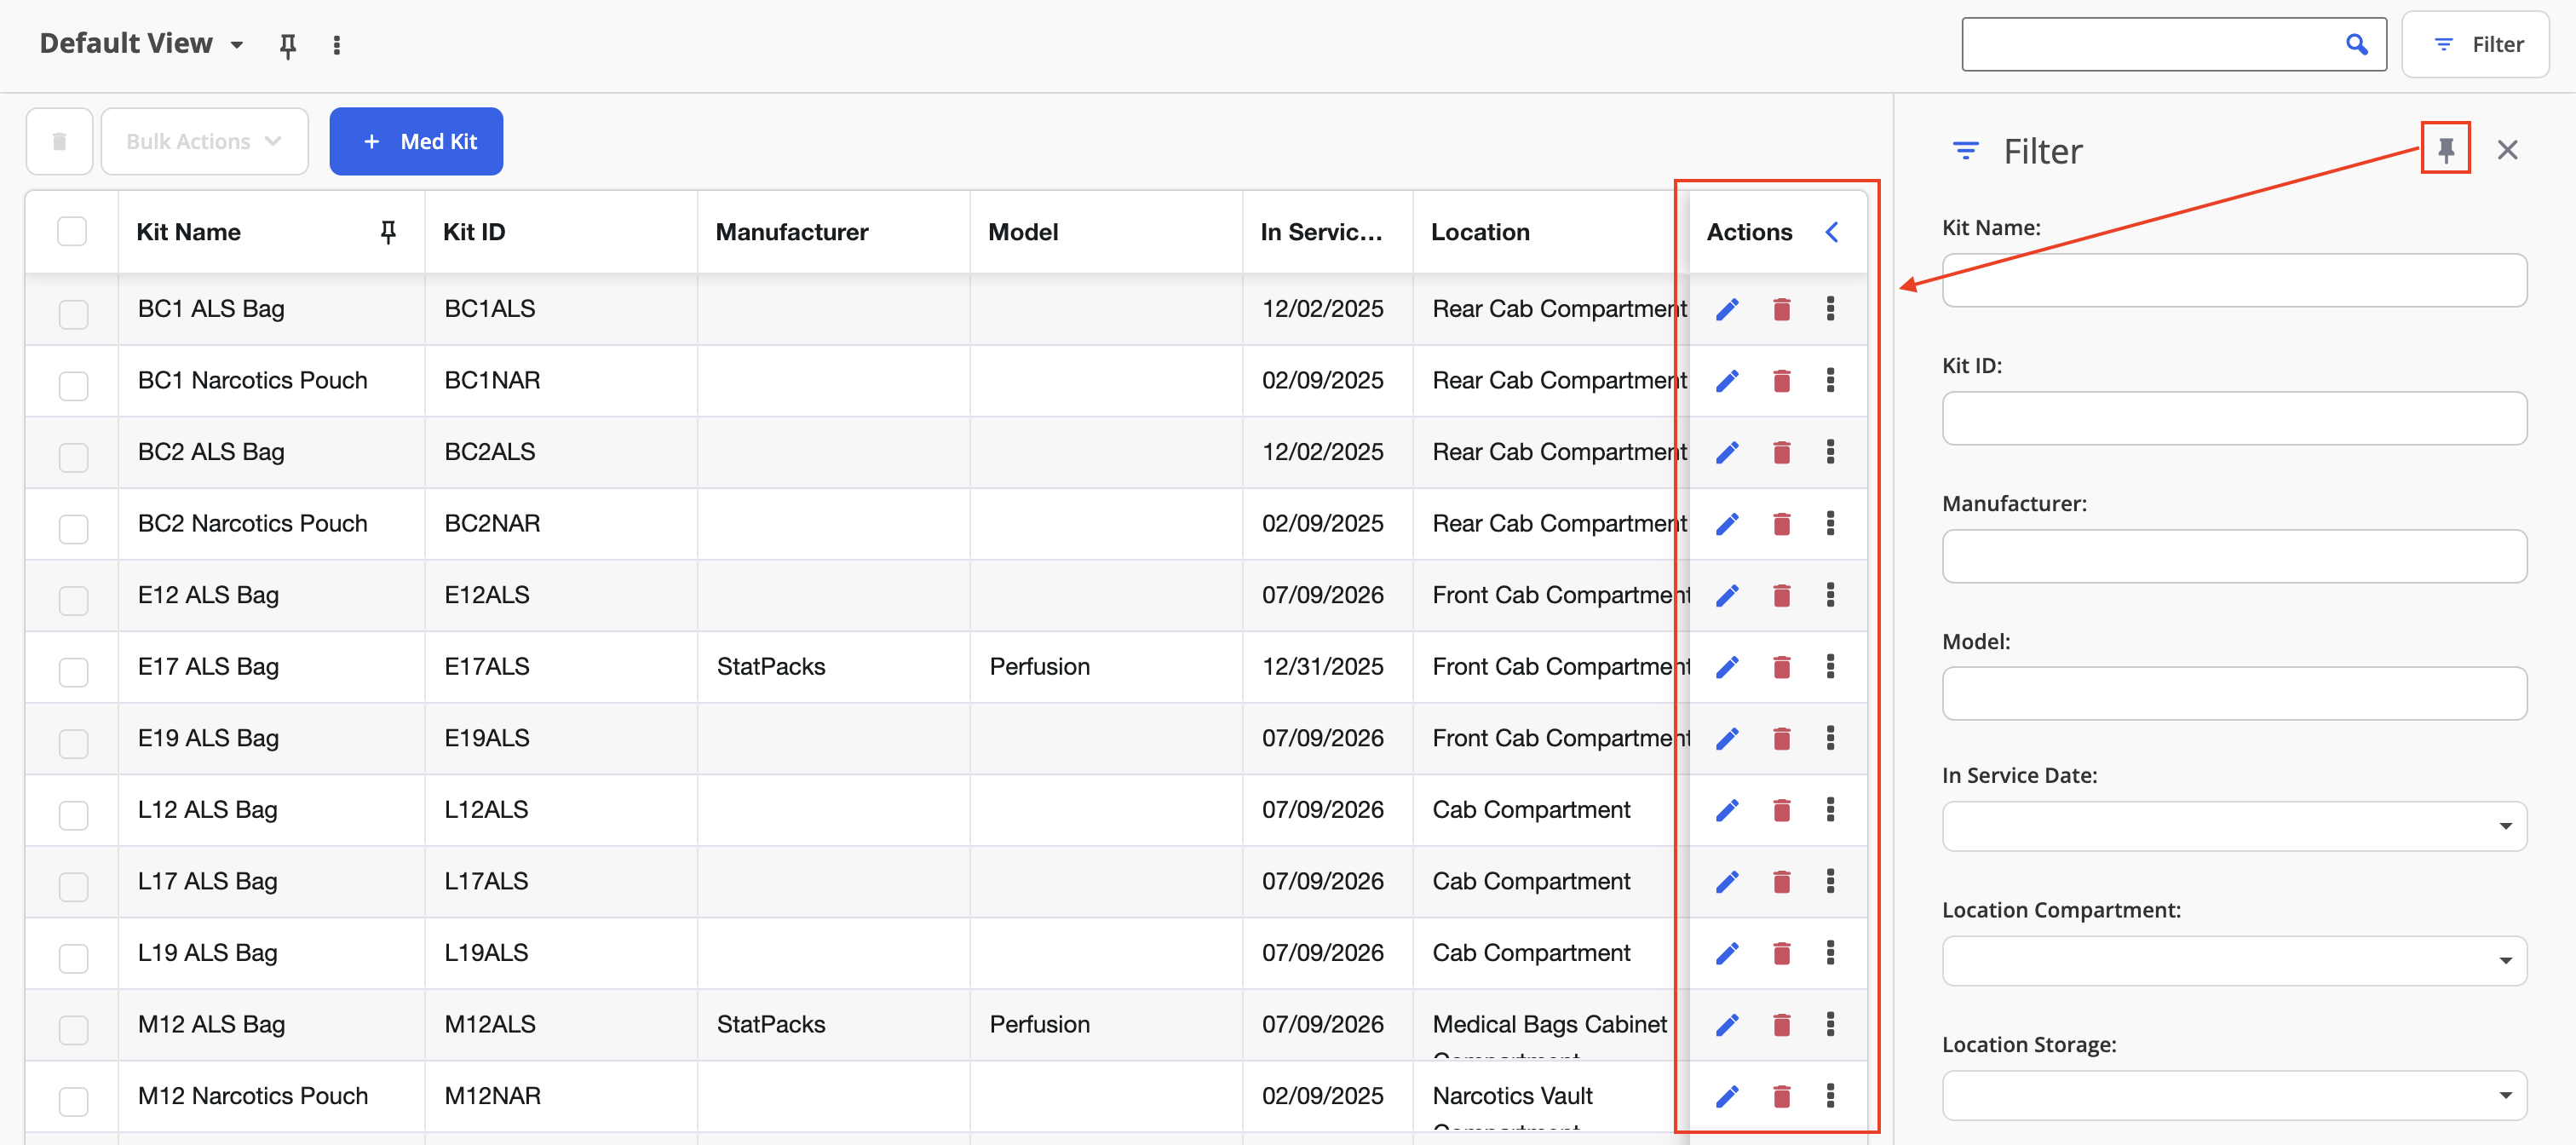2576x1145 pixels.
Task: Click Perfusion in the M12 ALS Bag row
Action: tap(1039, 1025)
